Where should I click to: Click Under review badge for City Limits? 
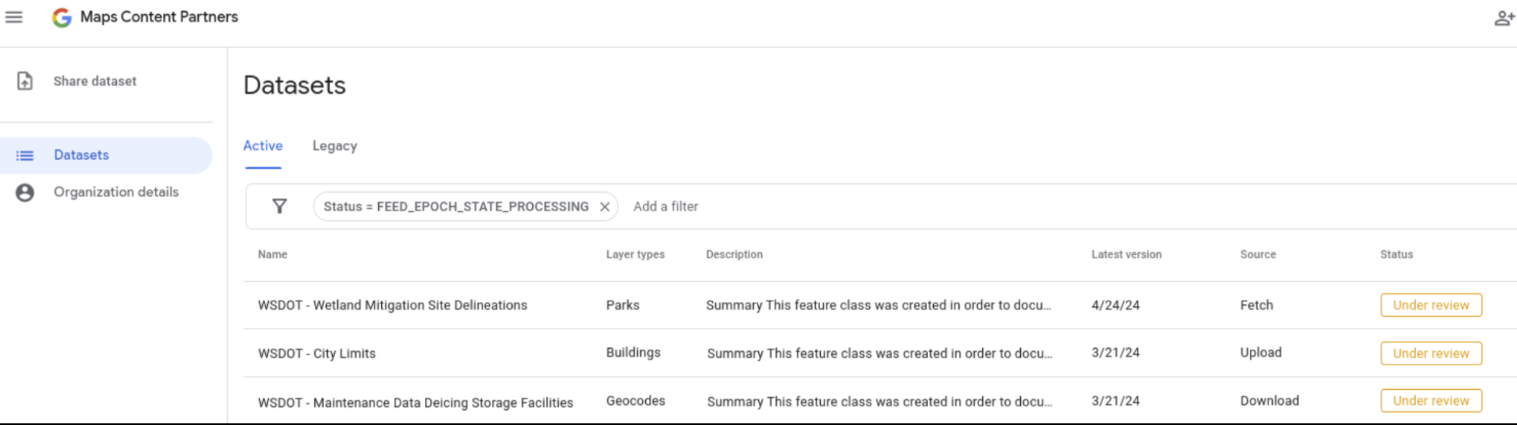click(1431, 353)
